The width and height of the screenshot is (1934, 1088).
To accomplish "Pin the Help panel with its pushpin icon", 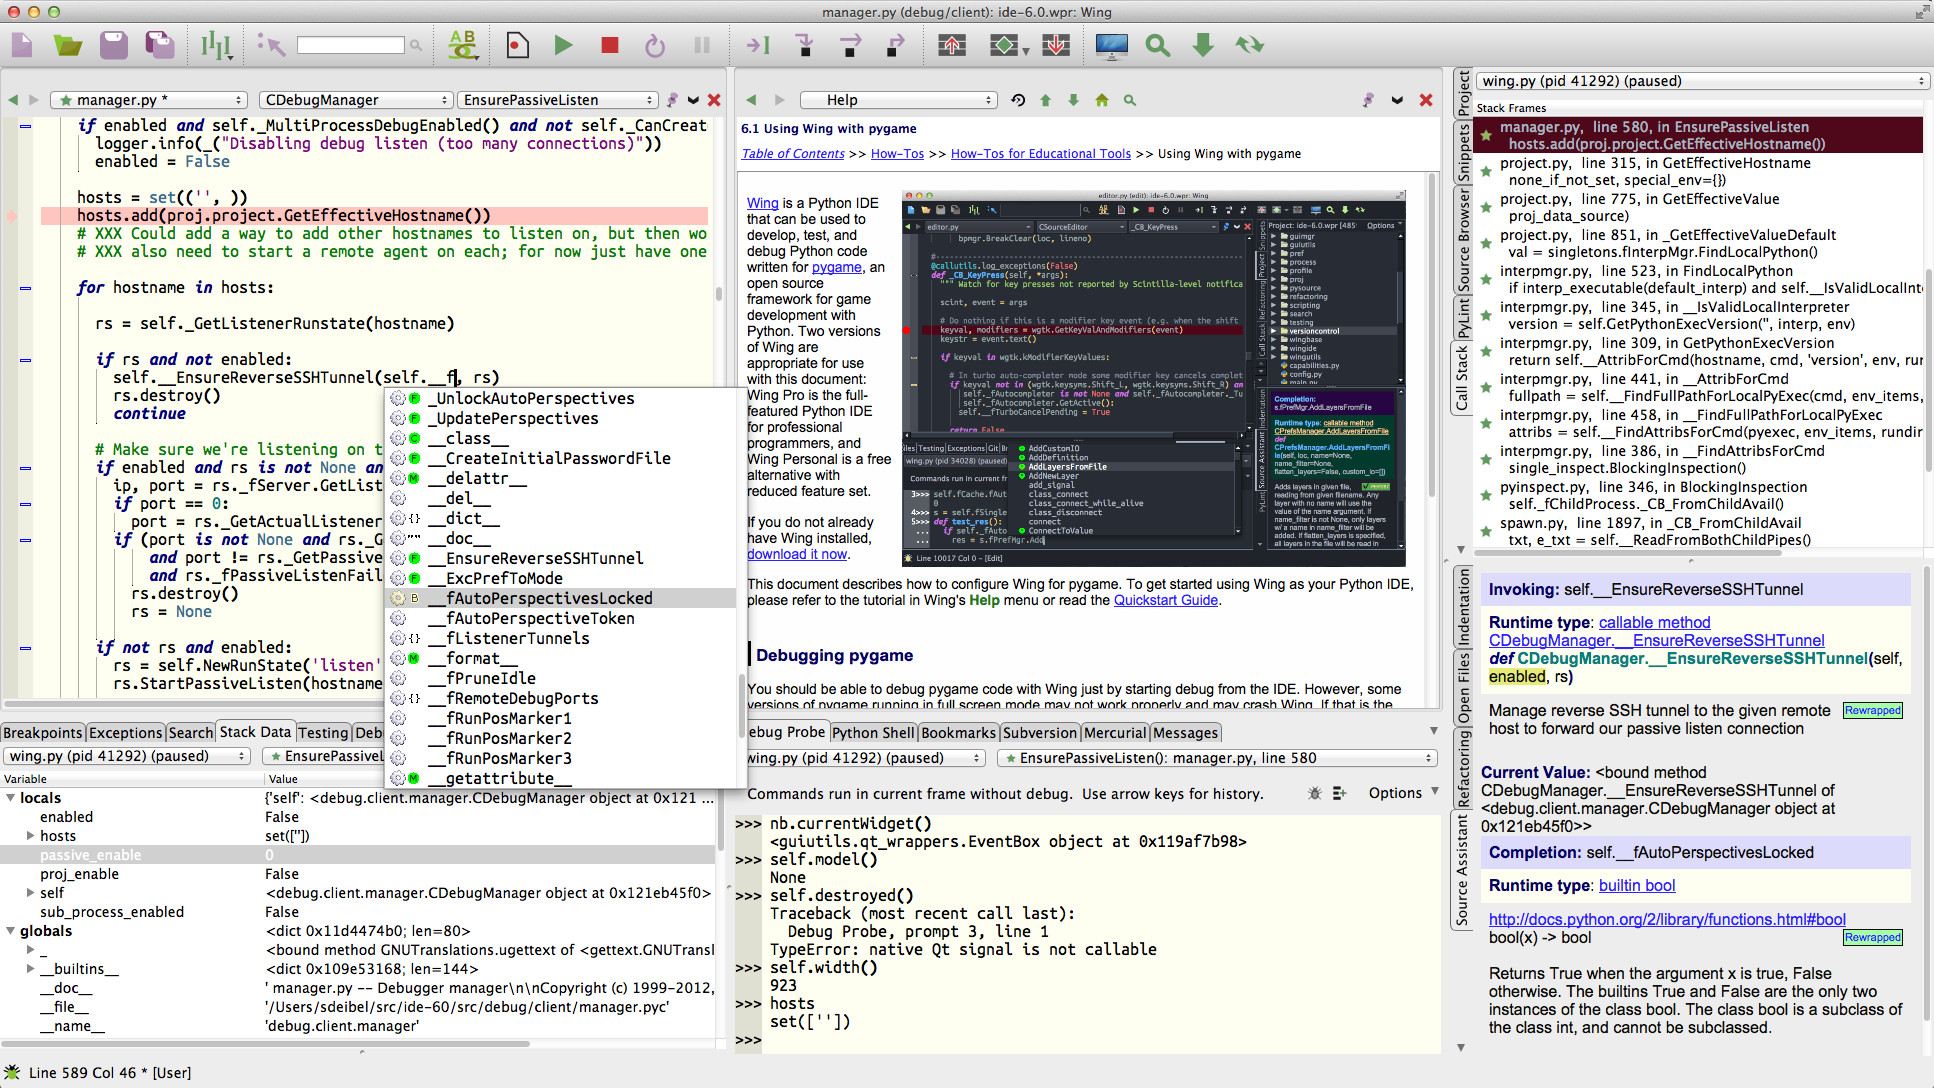I will click(x=1368, y=100).
